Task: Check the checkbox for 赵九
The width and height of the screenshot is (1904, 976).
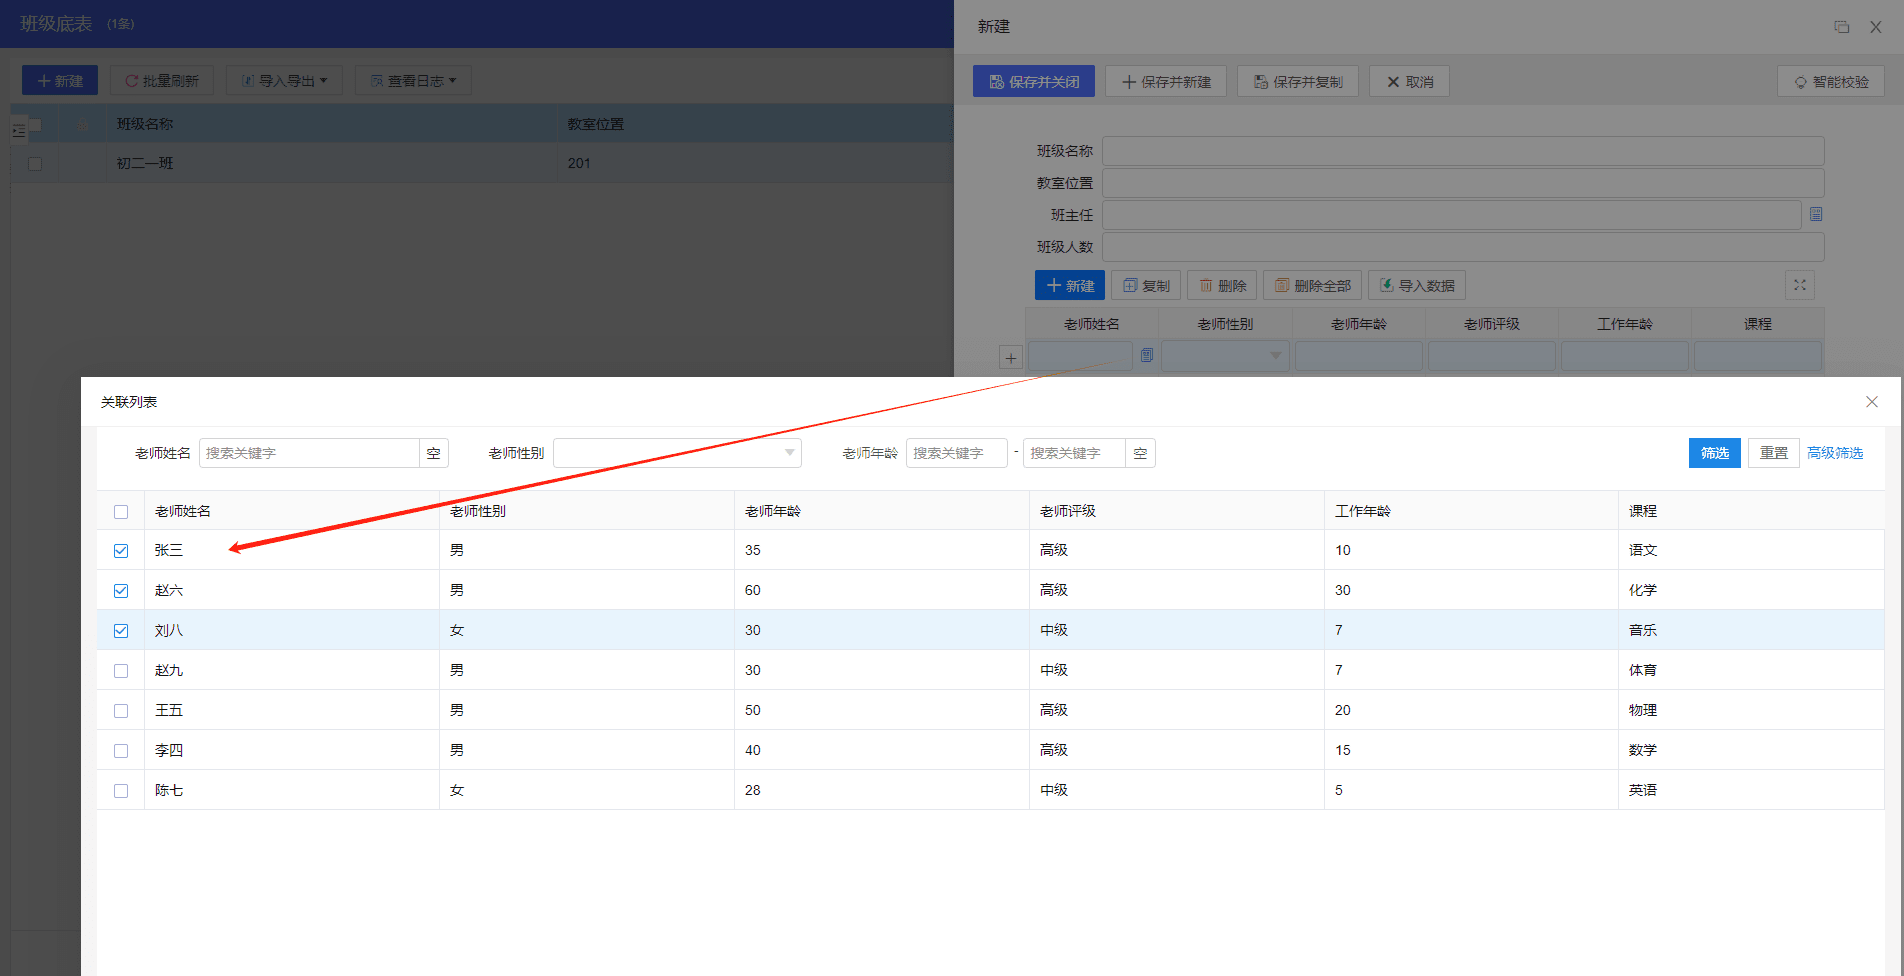Action: pos(121,671)
